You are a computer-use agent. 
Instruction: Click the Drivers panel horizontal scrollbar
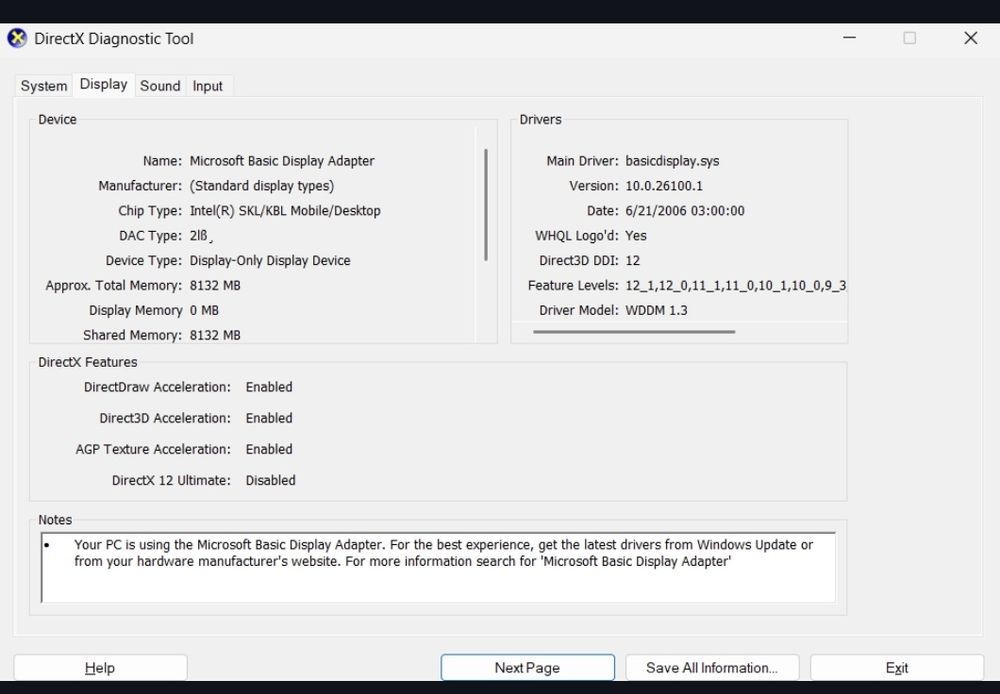point(634,332)
